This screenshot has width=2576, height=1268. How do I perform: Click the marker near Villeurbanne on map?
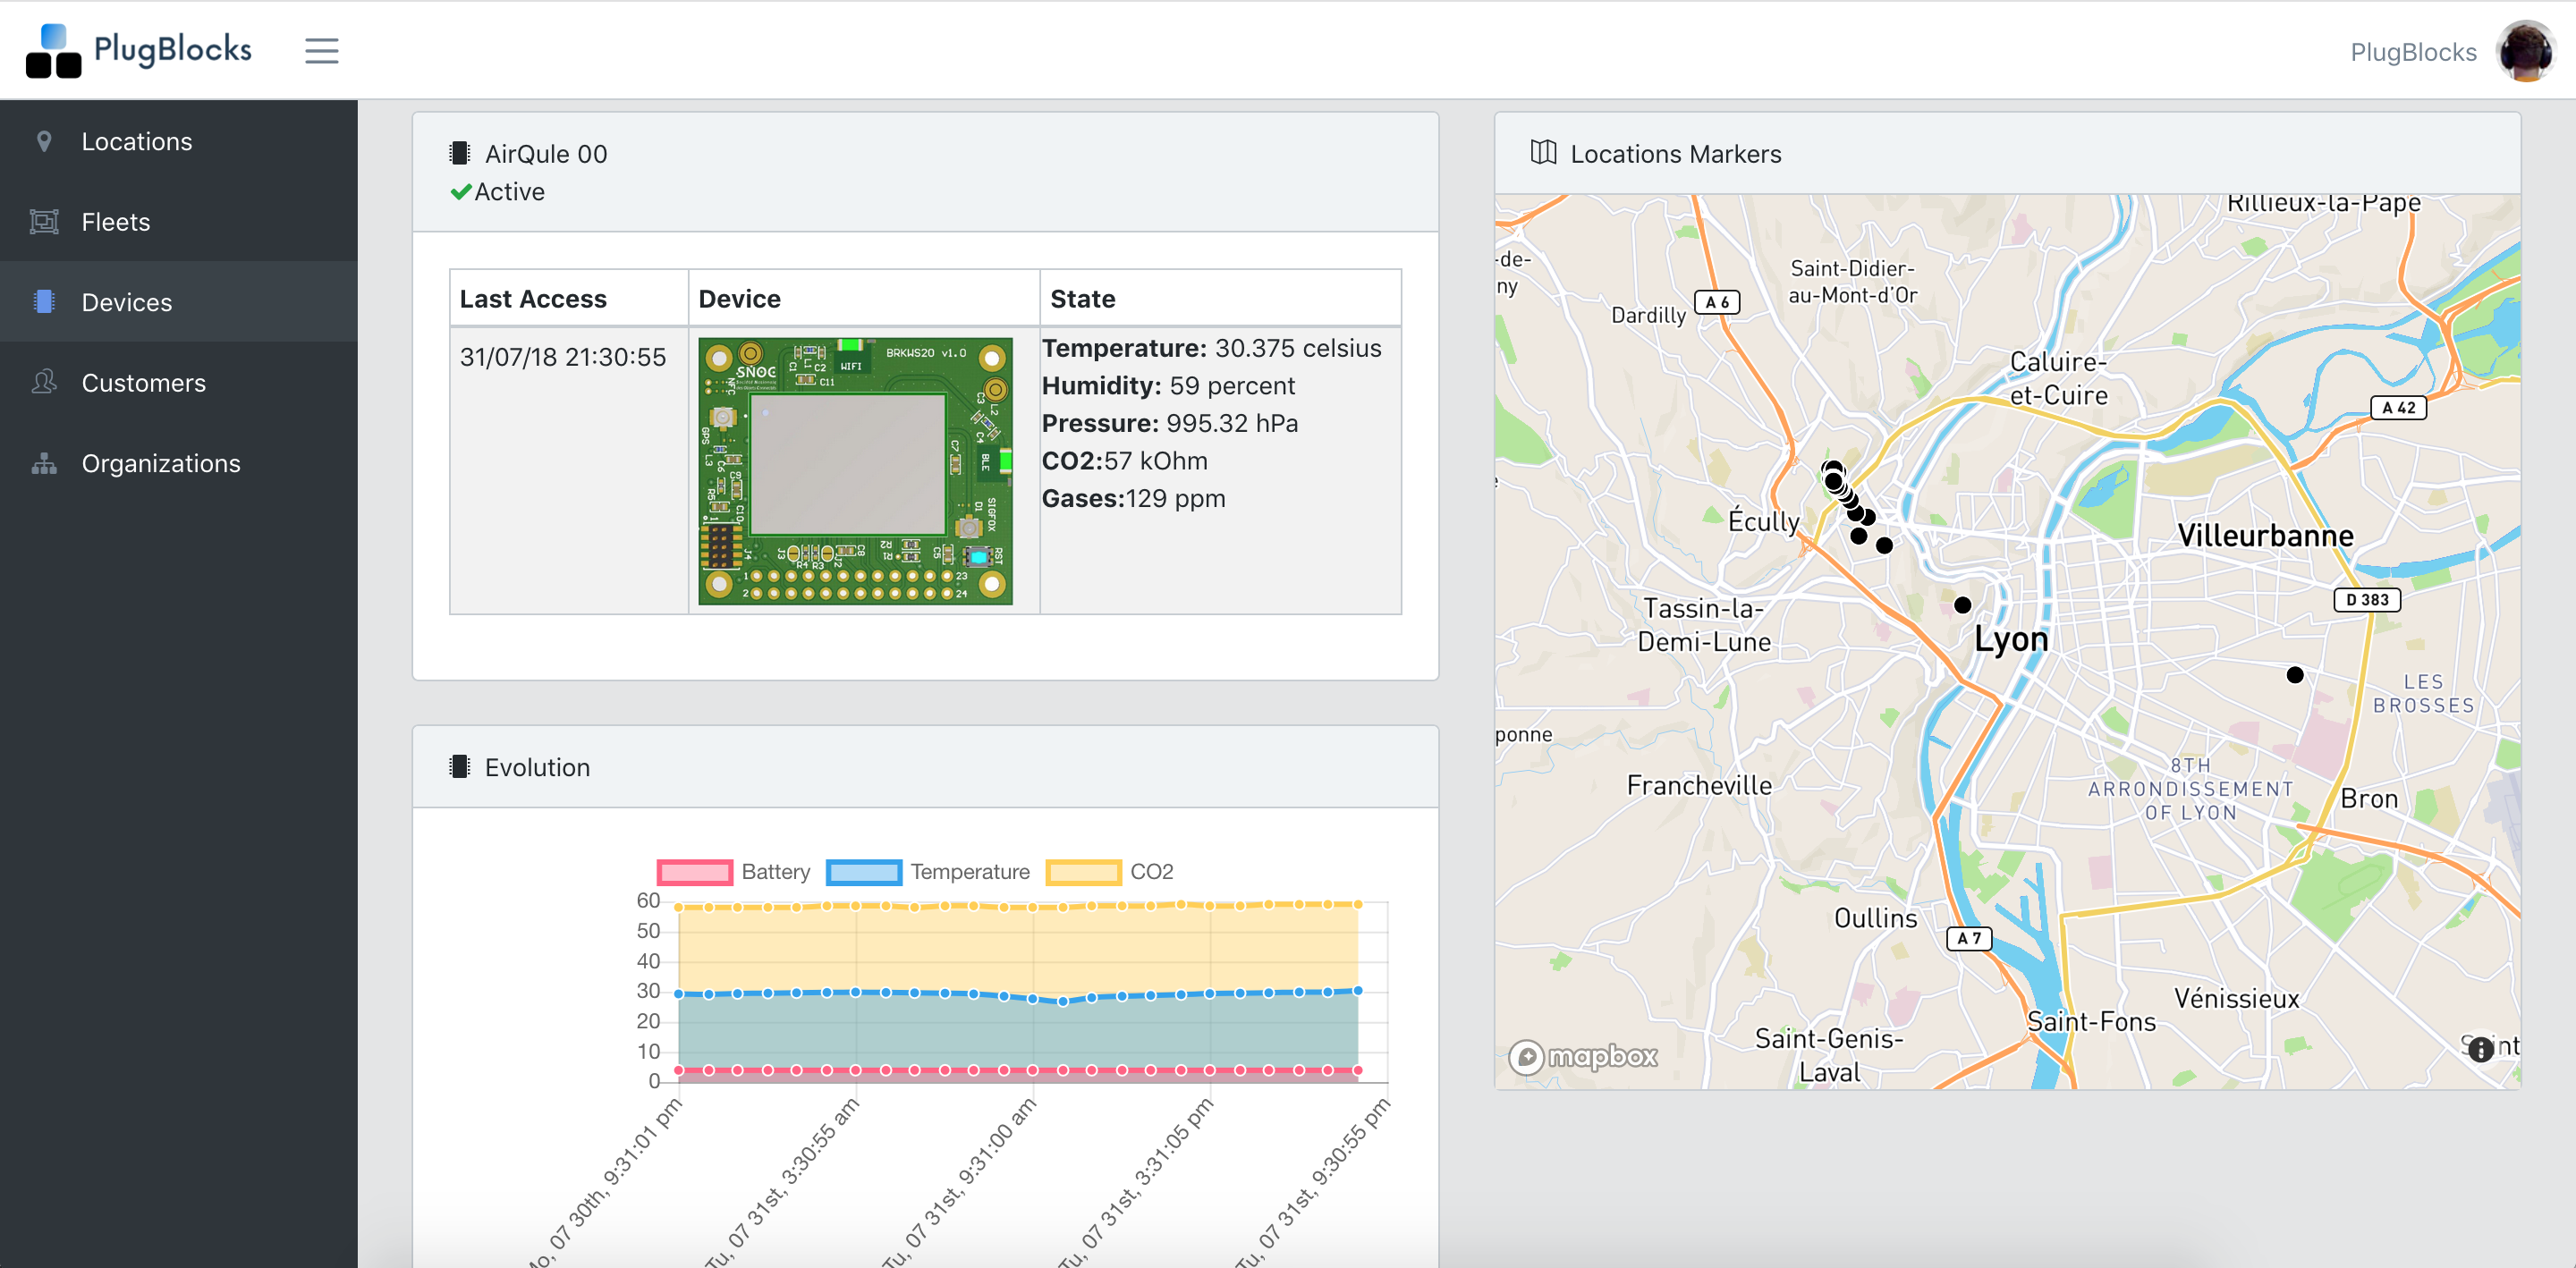click(2295, 675)
